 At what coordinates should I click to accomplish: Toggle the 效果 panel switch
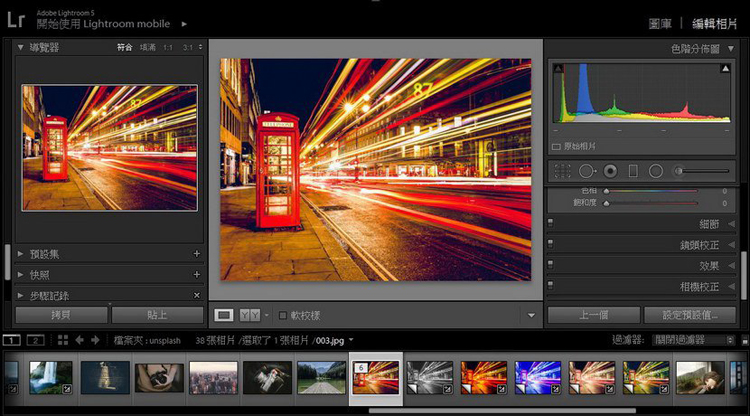click(551, 266)
